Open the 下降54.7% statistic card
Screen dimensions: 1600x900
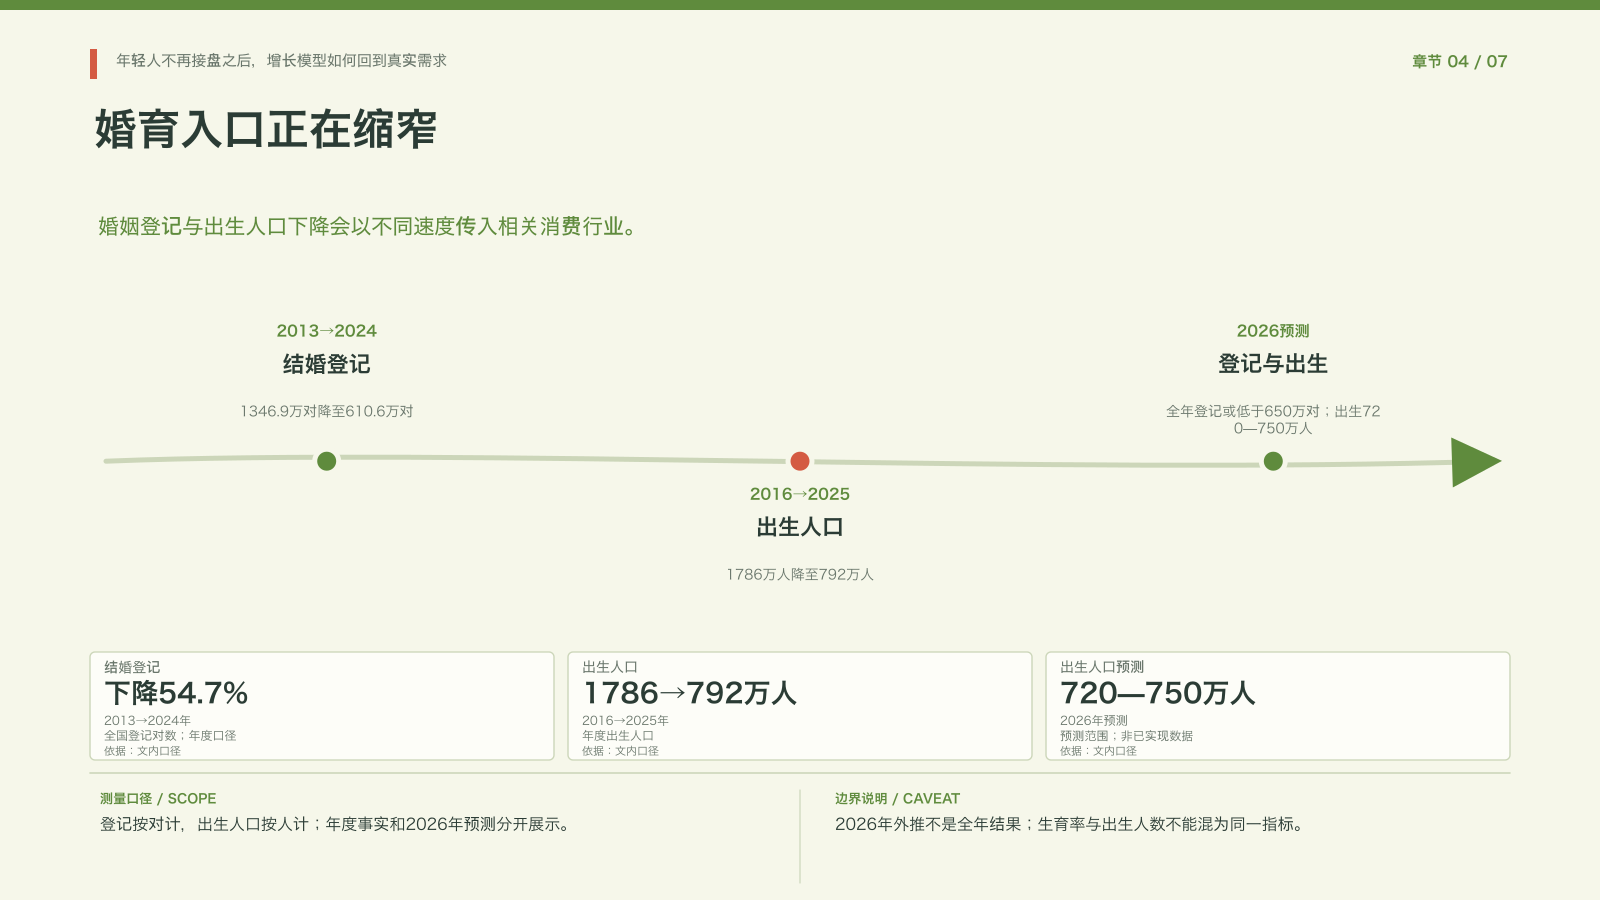click(322, 706)
